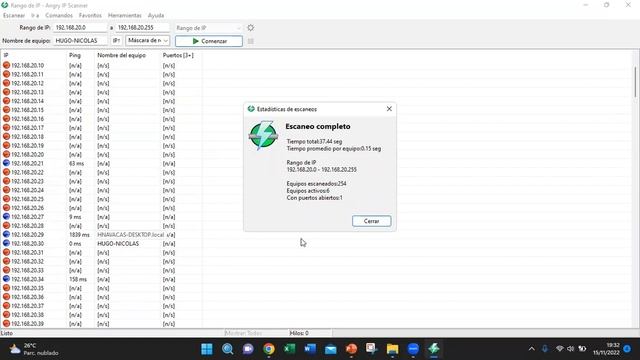Sort by the IP column header

pyautogui.click(x=33, y=55)
